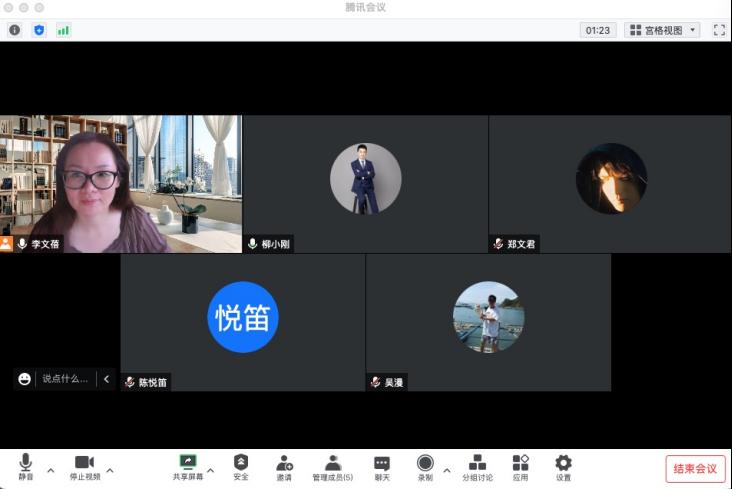Image resolution: width=732 pixels, height=489 pixels.
Task: Check the green network signal icon
Action: [x=64, y=30]
